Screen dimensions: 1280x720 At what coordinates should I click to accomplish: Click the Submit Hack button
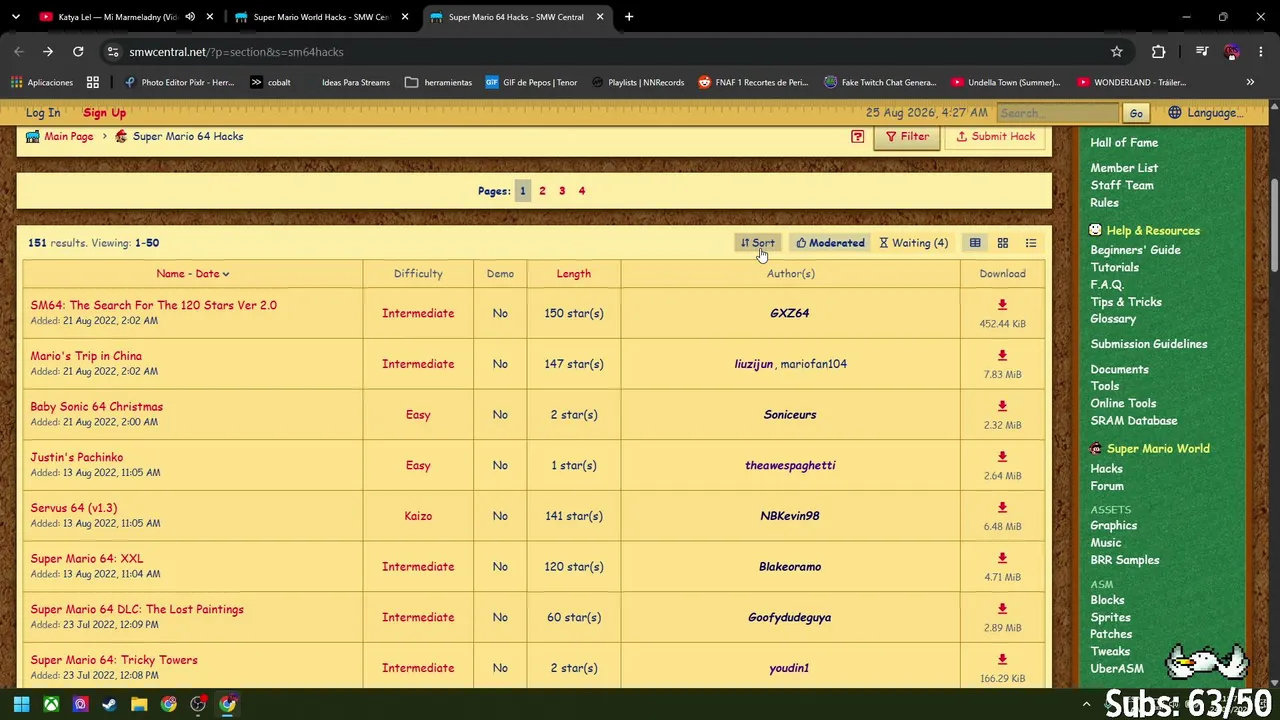coord(996,137)
